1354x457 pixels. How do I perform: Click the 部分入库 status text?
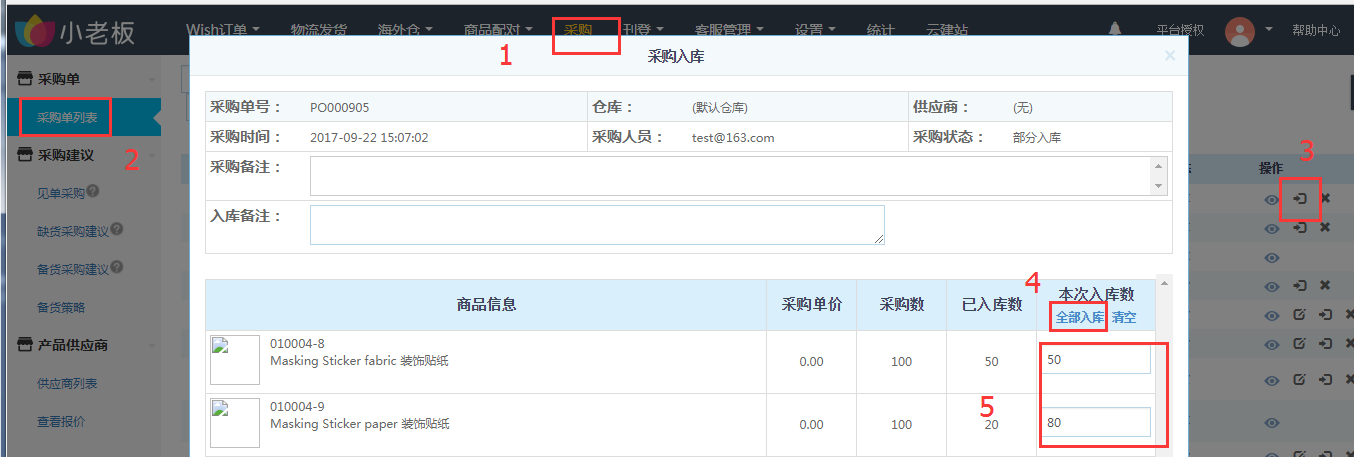[x=1037, y=137]
